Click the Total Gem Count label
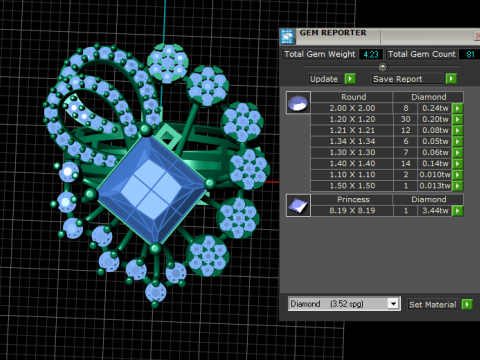The width and height of the screenshot is (480, 360). click(x=421, y=54)
